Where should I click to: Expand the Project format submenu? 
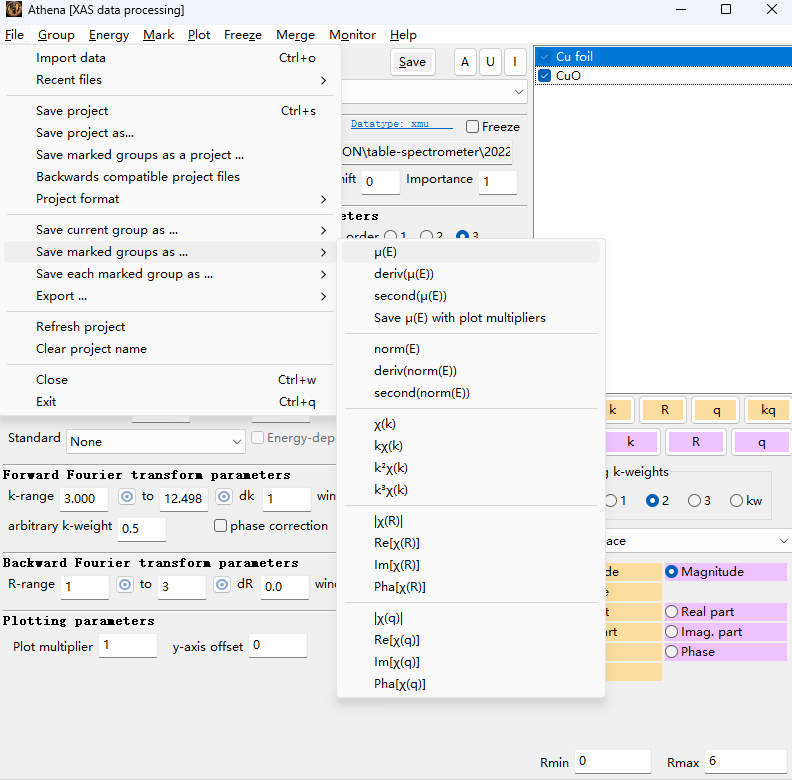170,199
